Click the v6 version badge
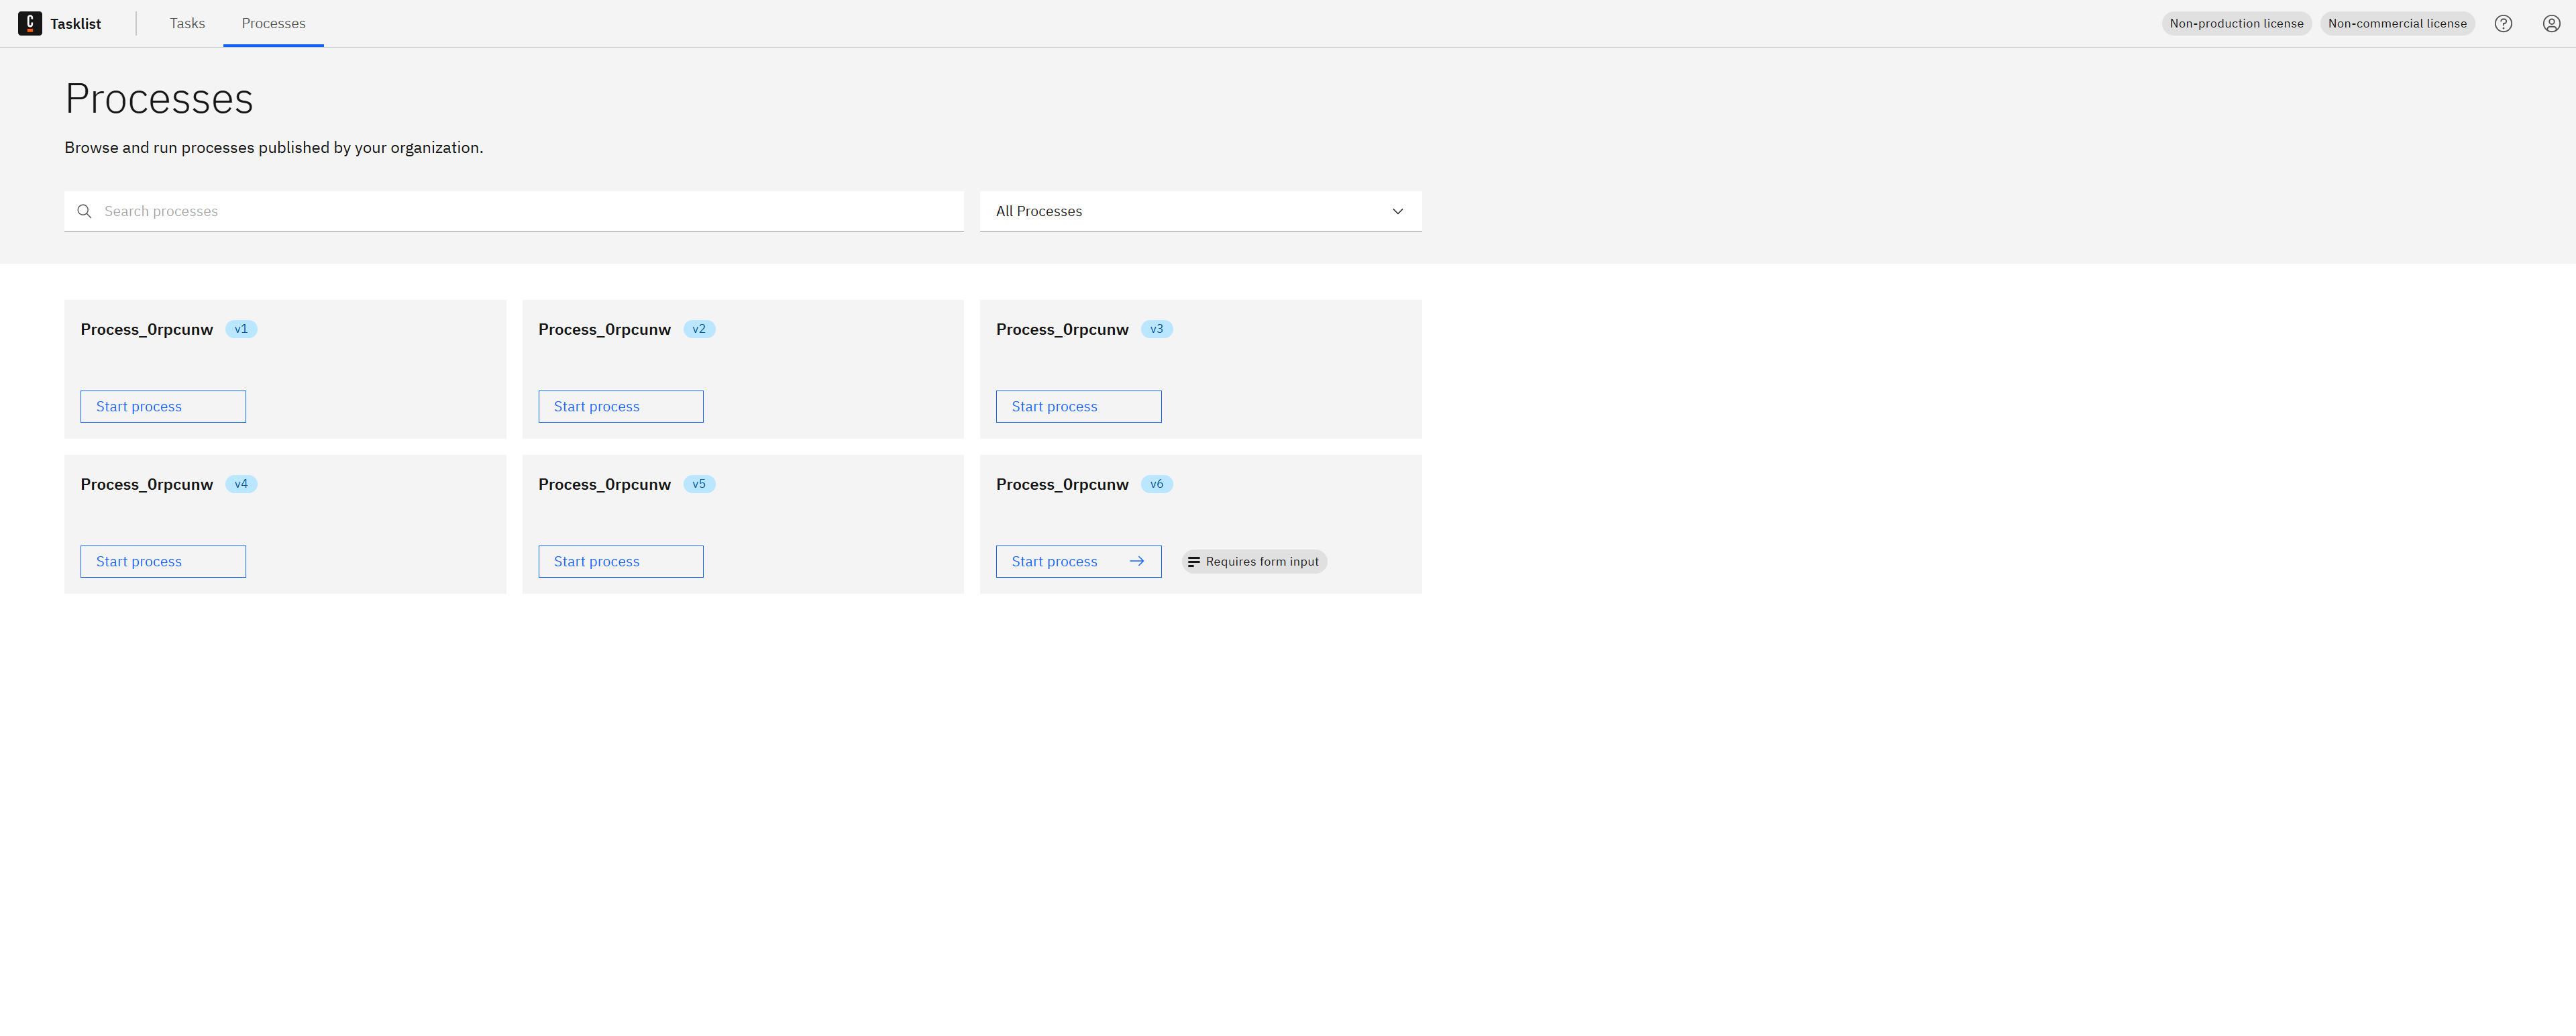 [1156, 484]
